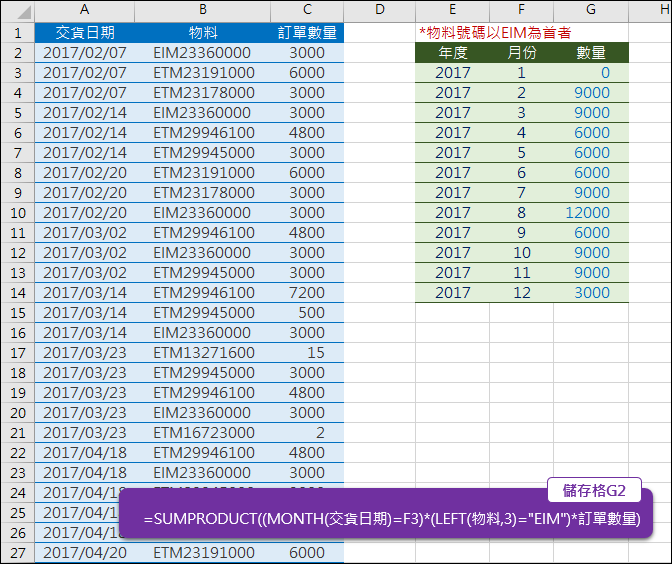Select year cell E9 with 2017
This screenshot has width=672, height=564.
tap(453, 193)
